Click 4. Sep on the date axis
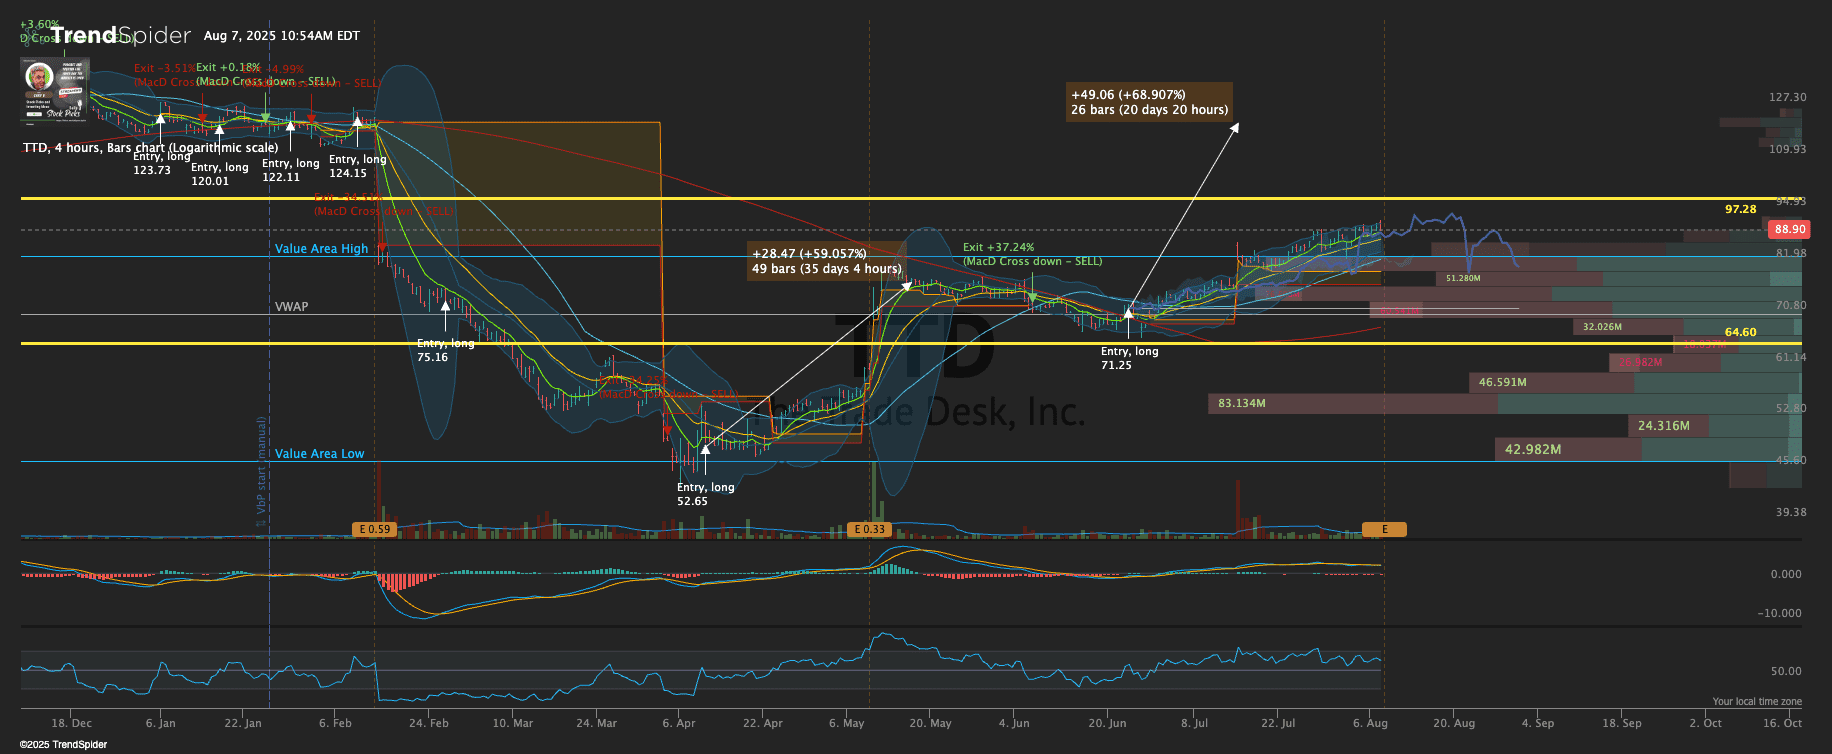The image size is (1832, 754). 1538,723
